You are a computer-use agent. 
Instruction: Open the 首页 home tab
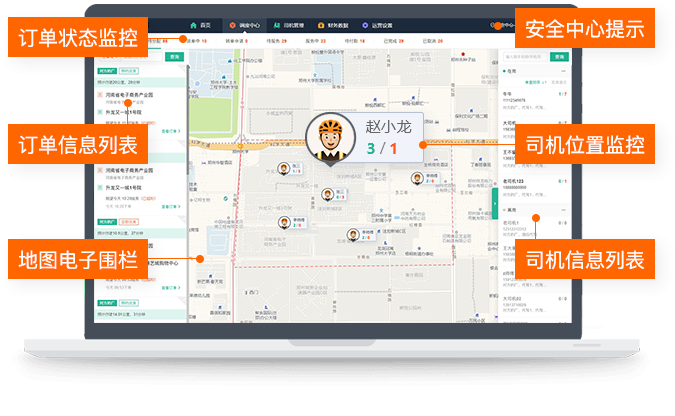tap(203, 23)
